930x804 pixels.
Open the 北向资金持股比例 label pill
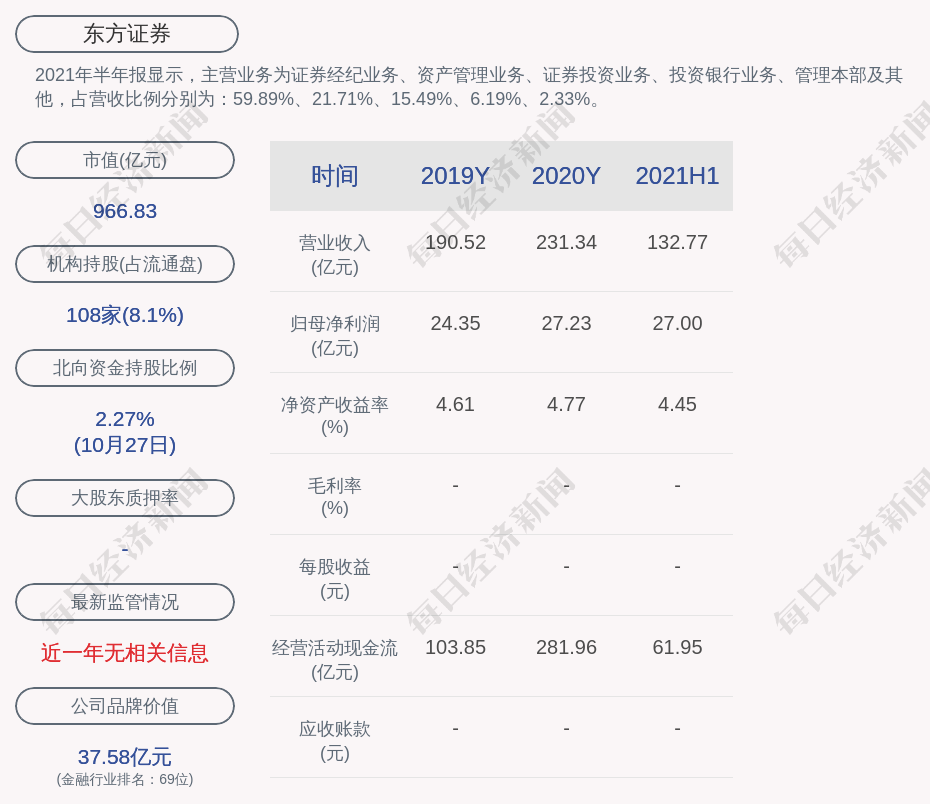click(125, 368)
